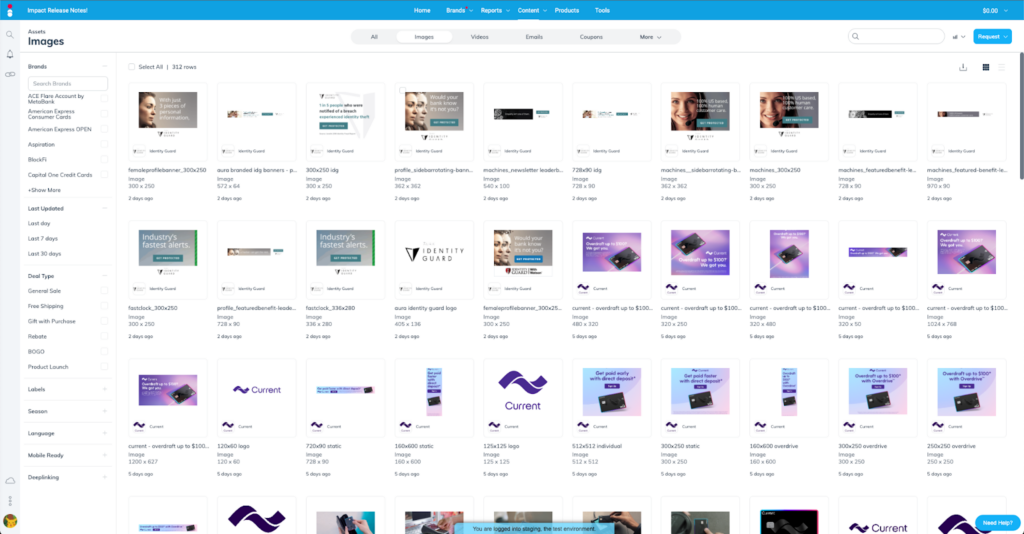Image resolution: width=1024 pixels, height=534 pixels.
Task: Check the Select All checkbox
Action: [x=132, y=67]
